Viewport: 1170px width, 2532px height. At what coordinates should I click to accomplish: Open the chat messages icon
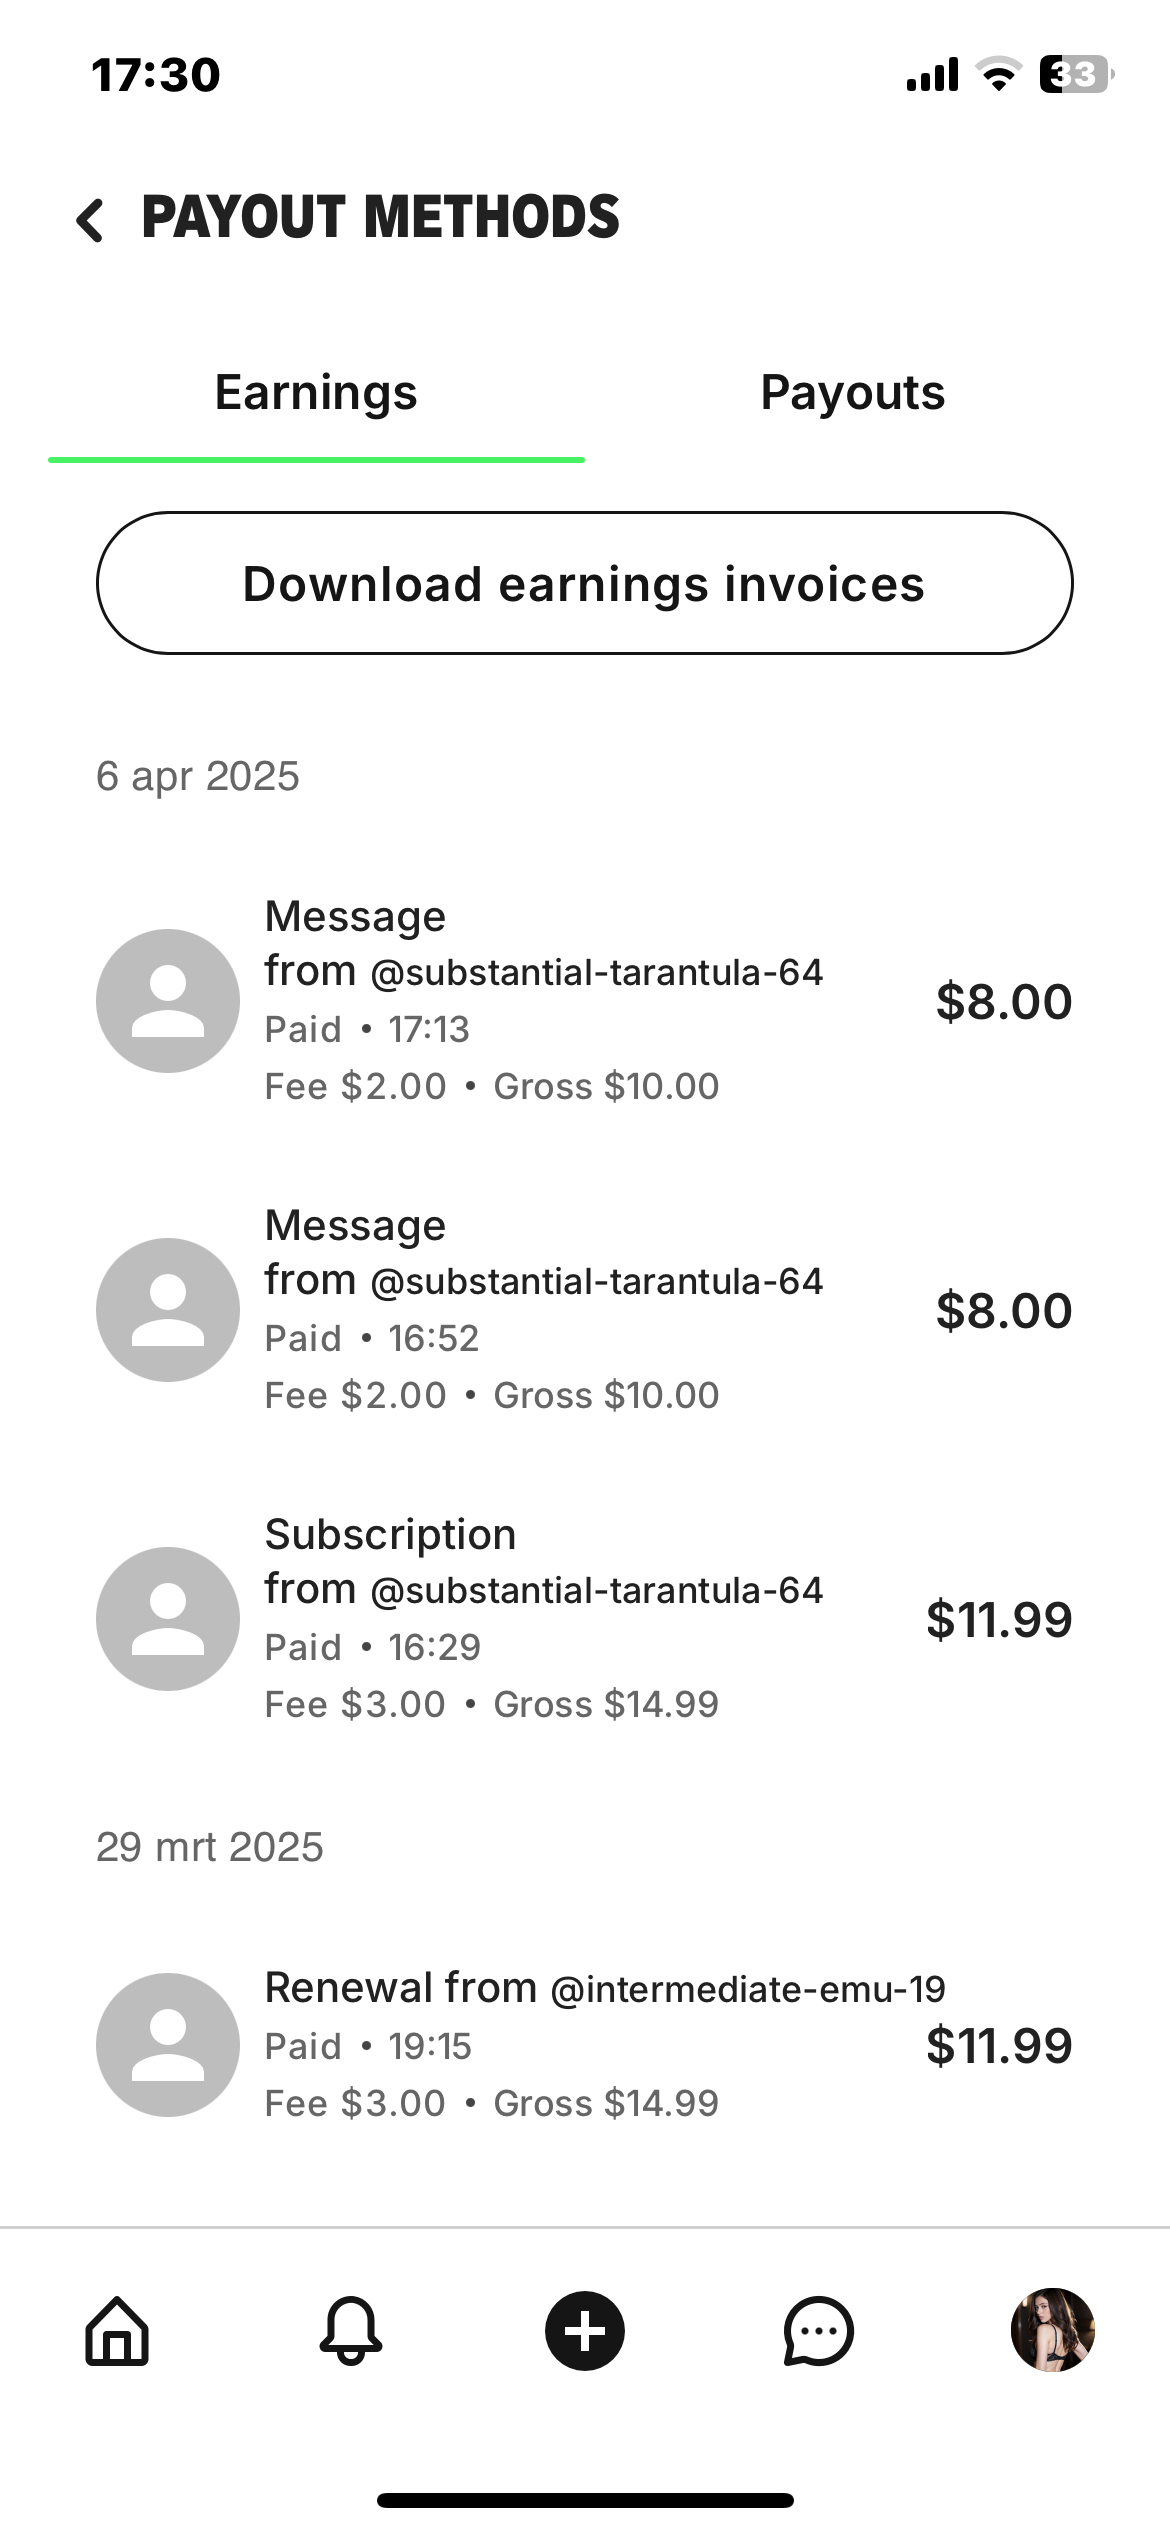(x=818, y=2330)
